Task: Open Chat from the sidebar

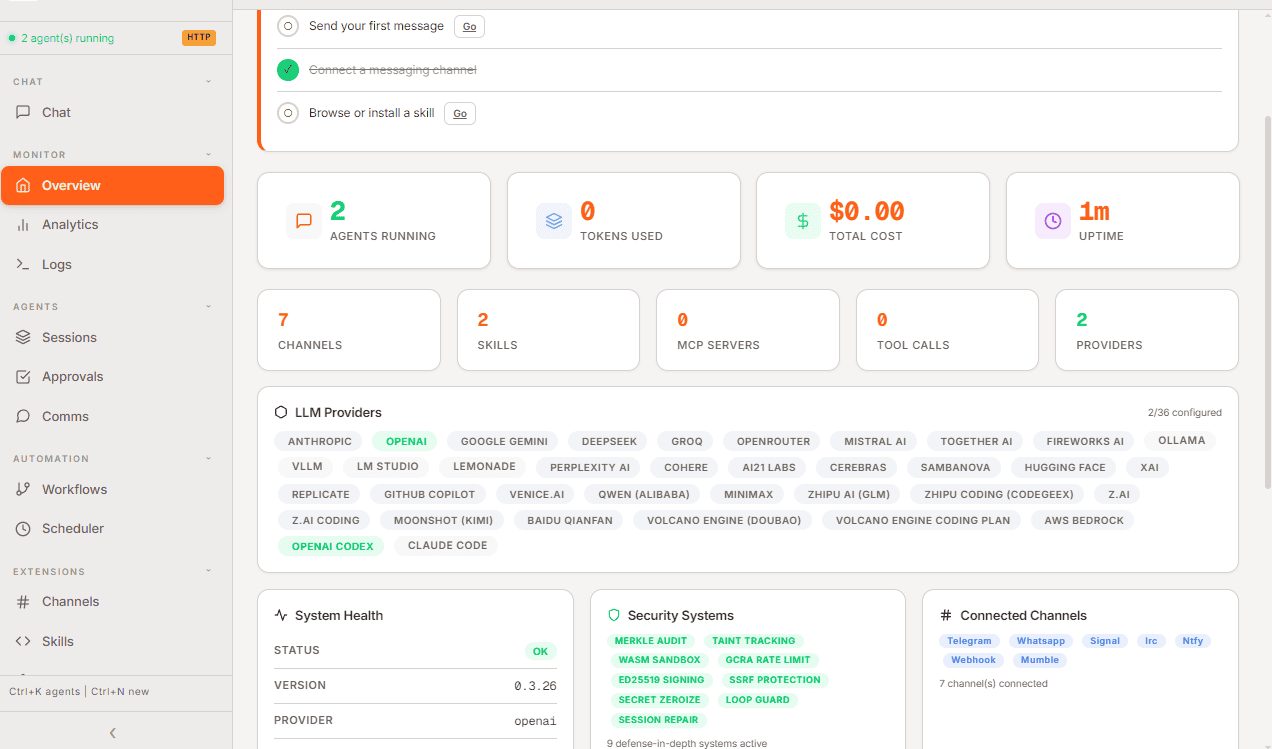Action: [x=112, y=113]
